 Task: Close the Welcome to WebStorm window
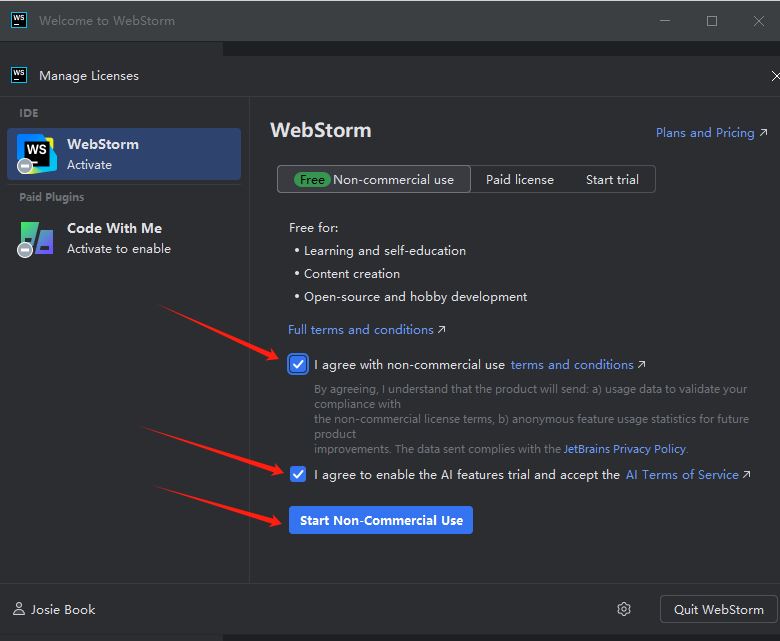[758, 21]
